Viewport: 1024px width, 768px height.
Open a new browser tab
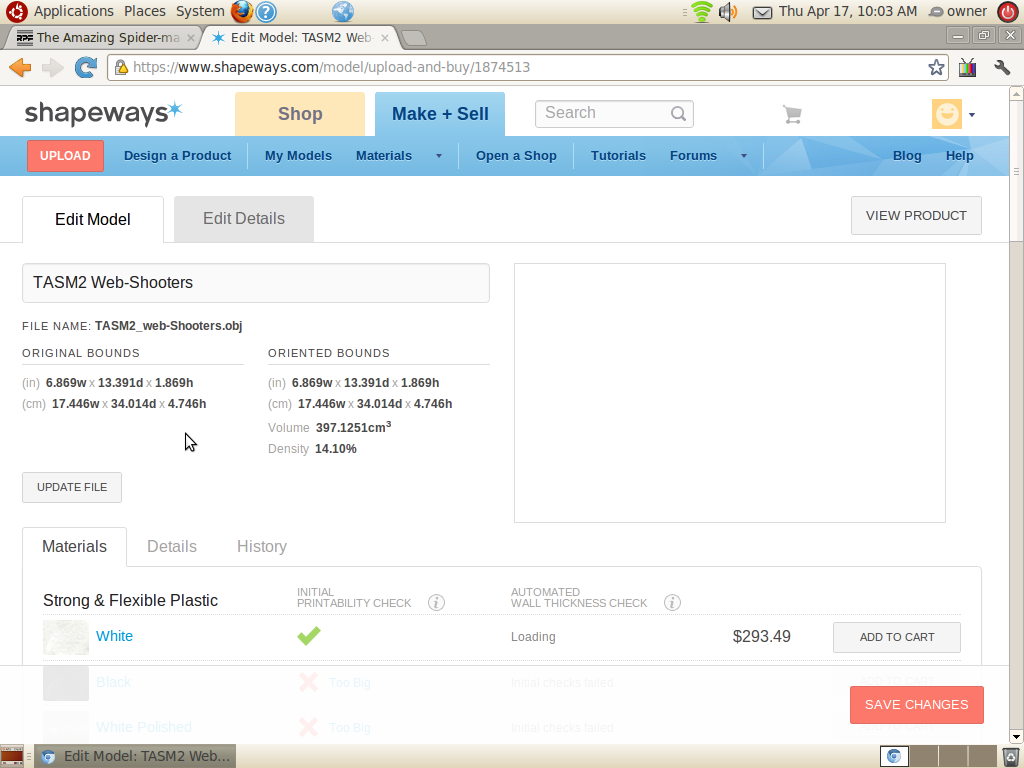[413, 38]
